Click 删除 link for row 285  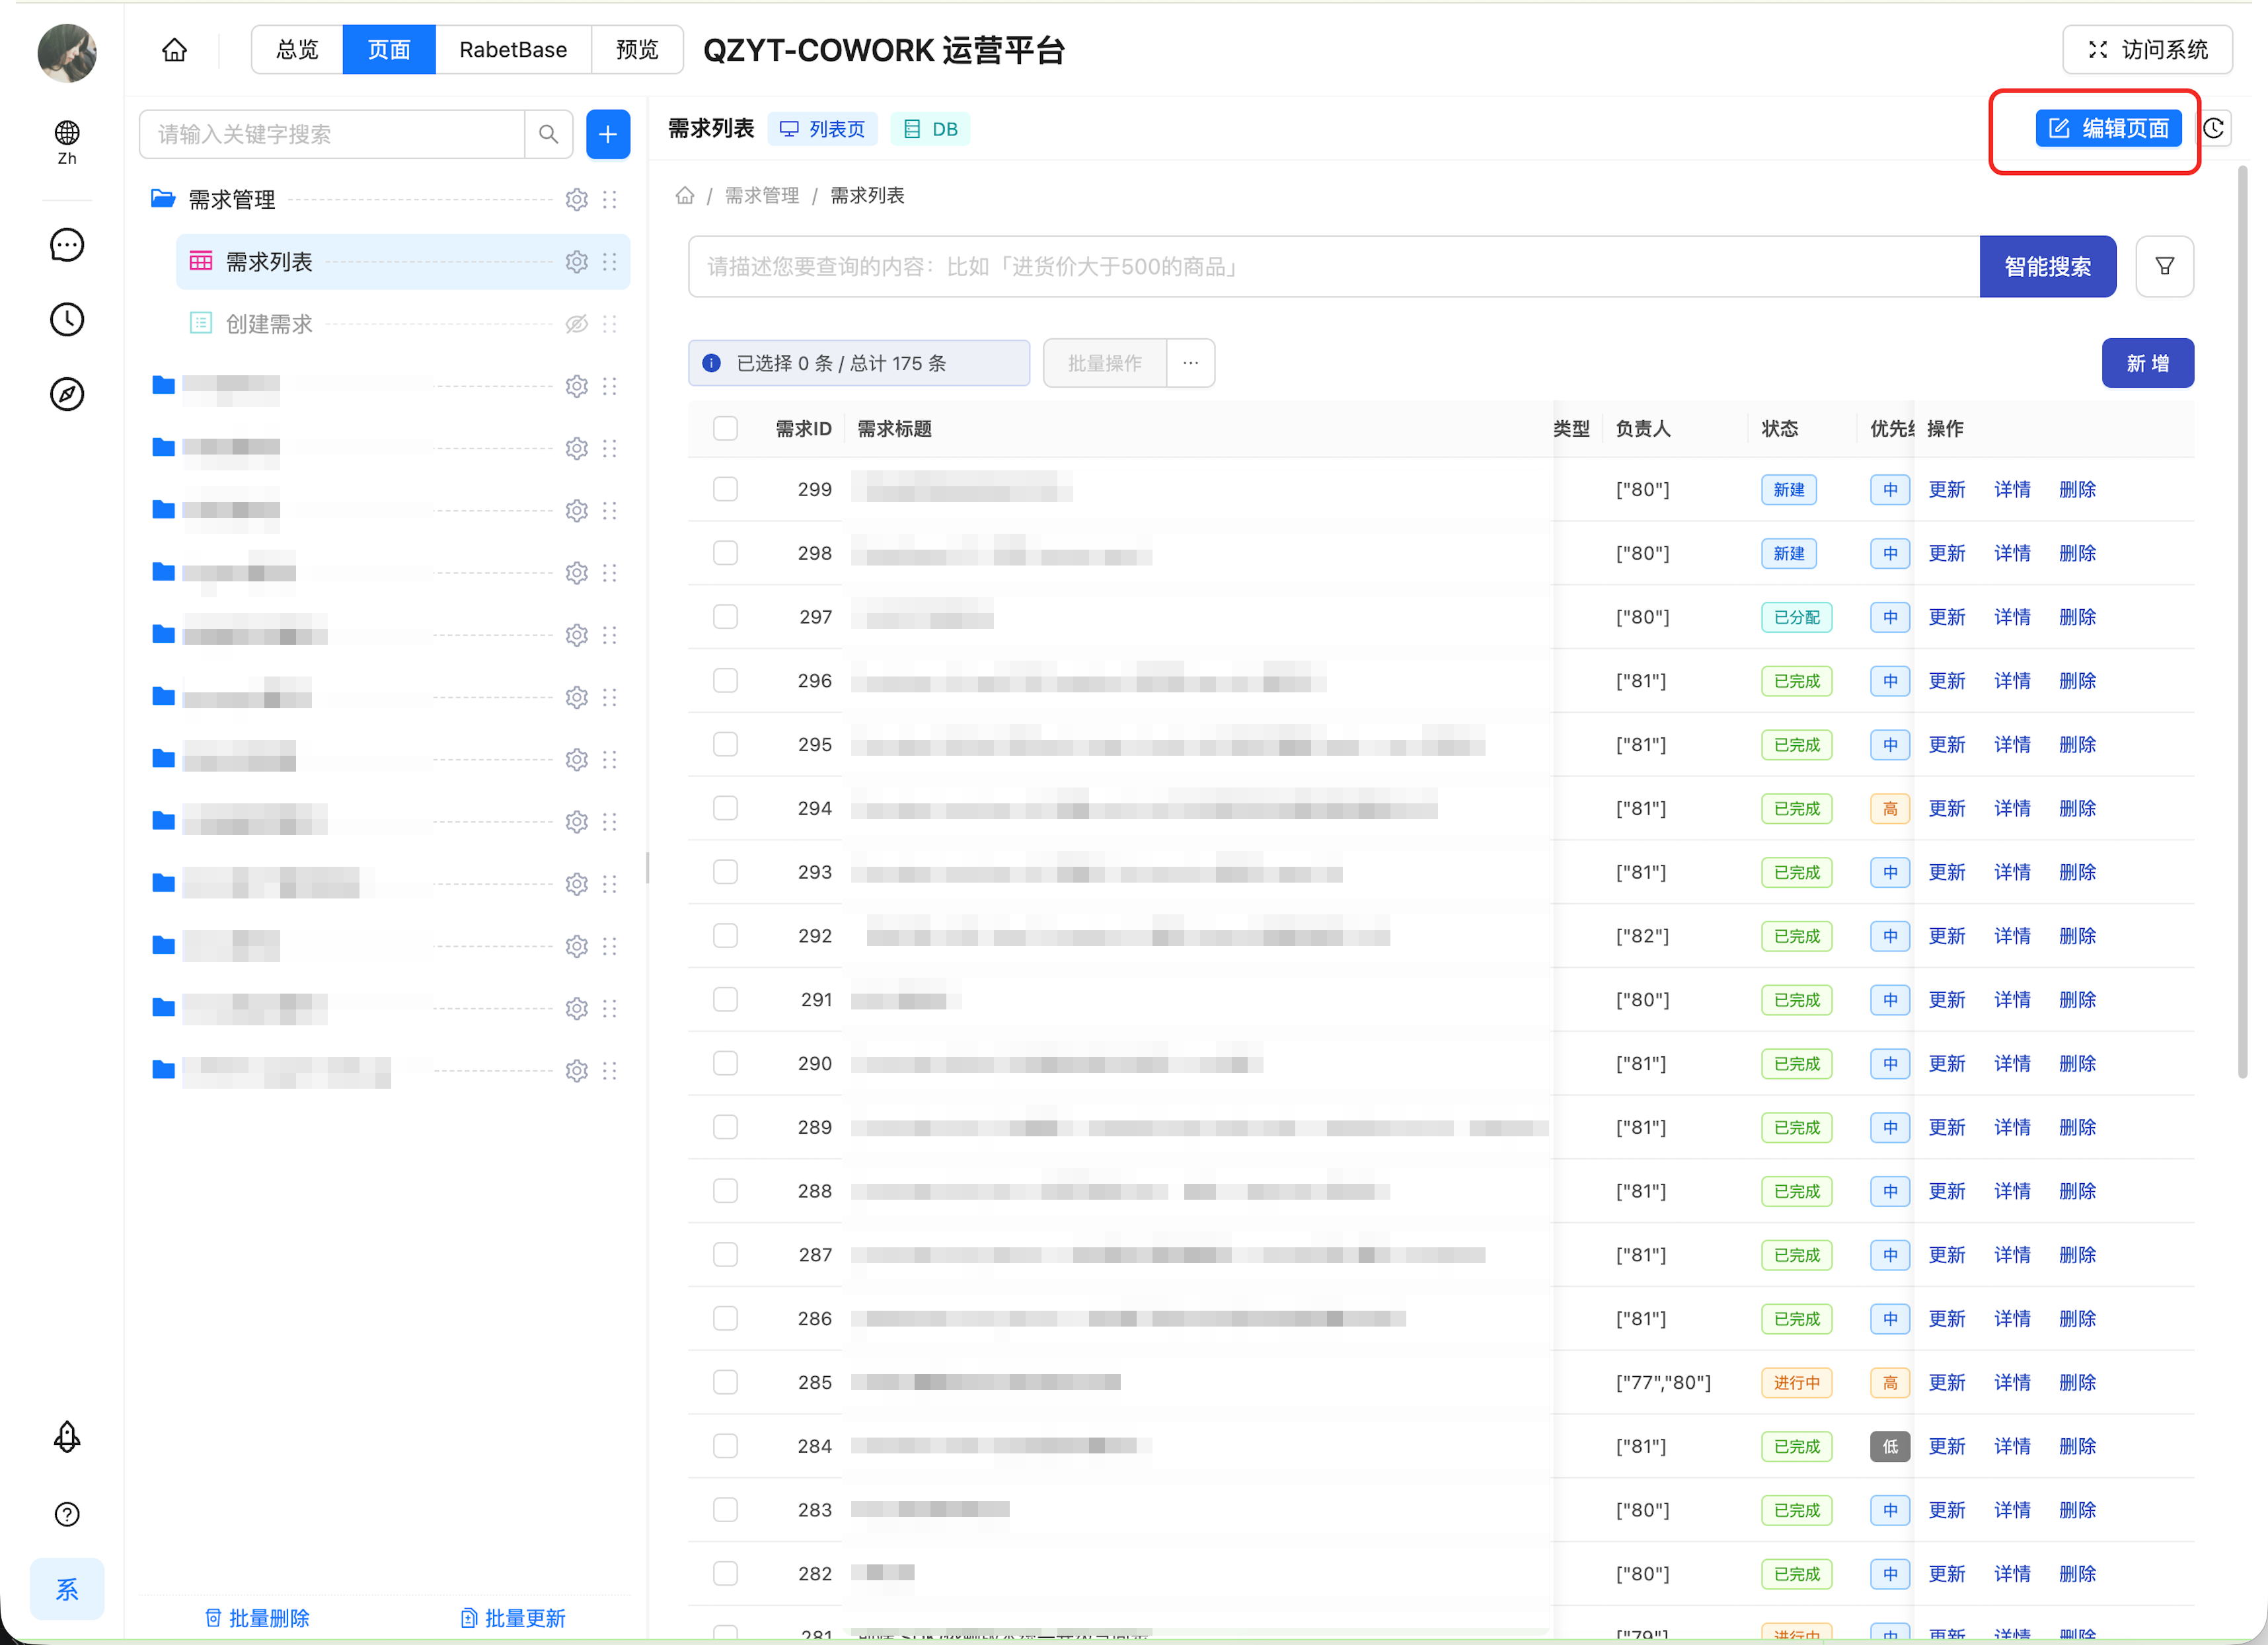pos(2077,1382)
